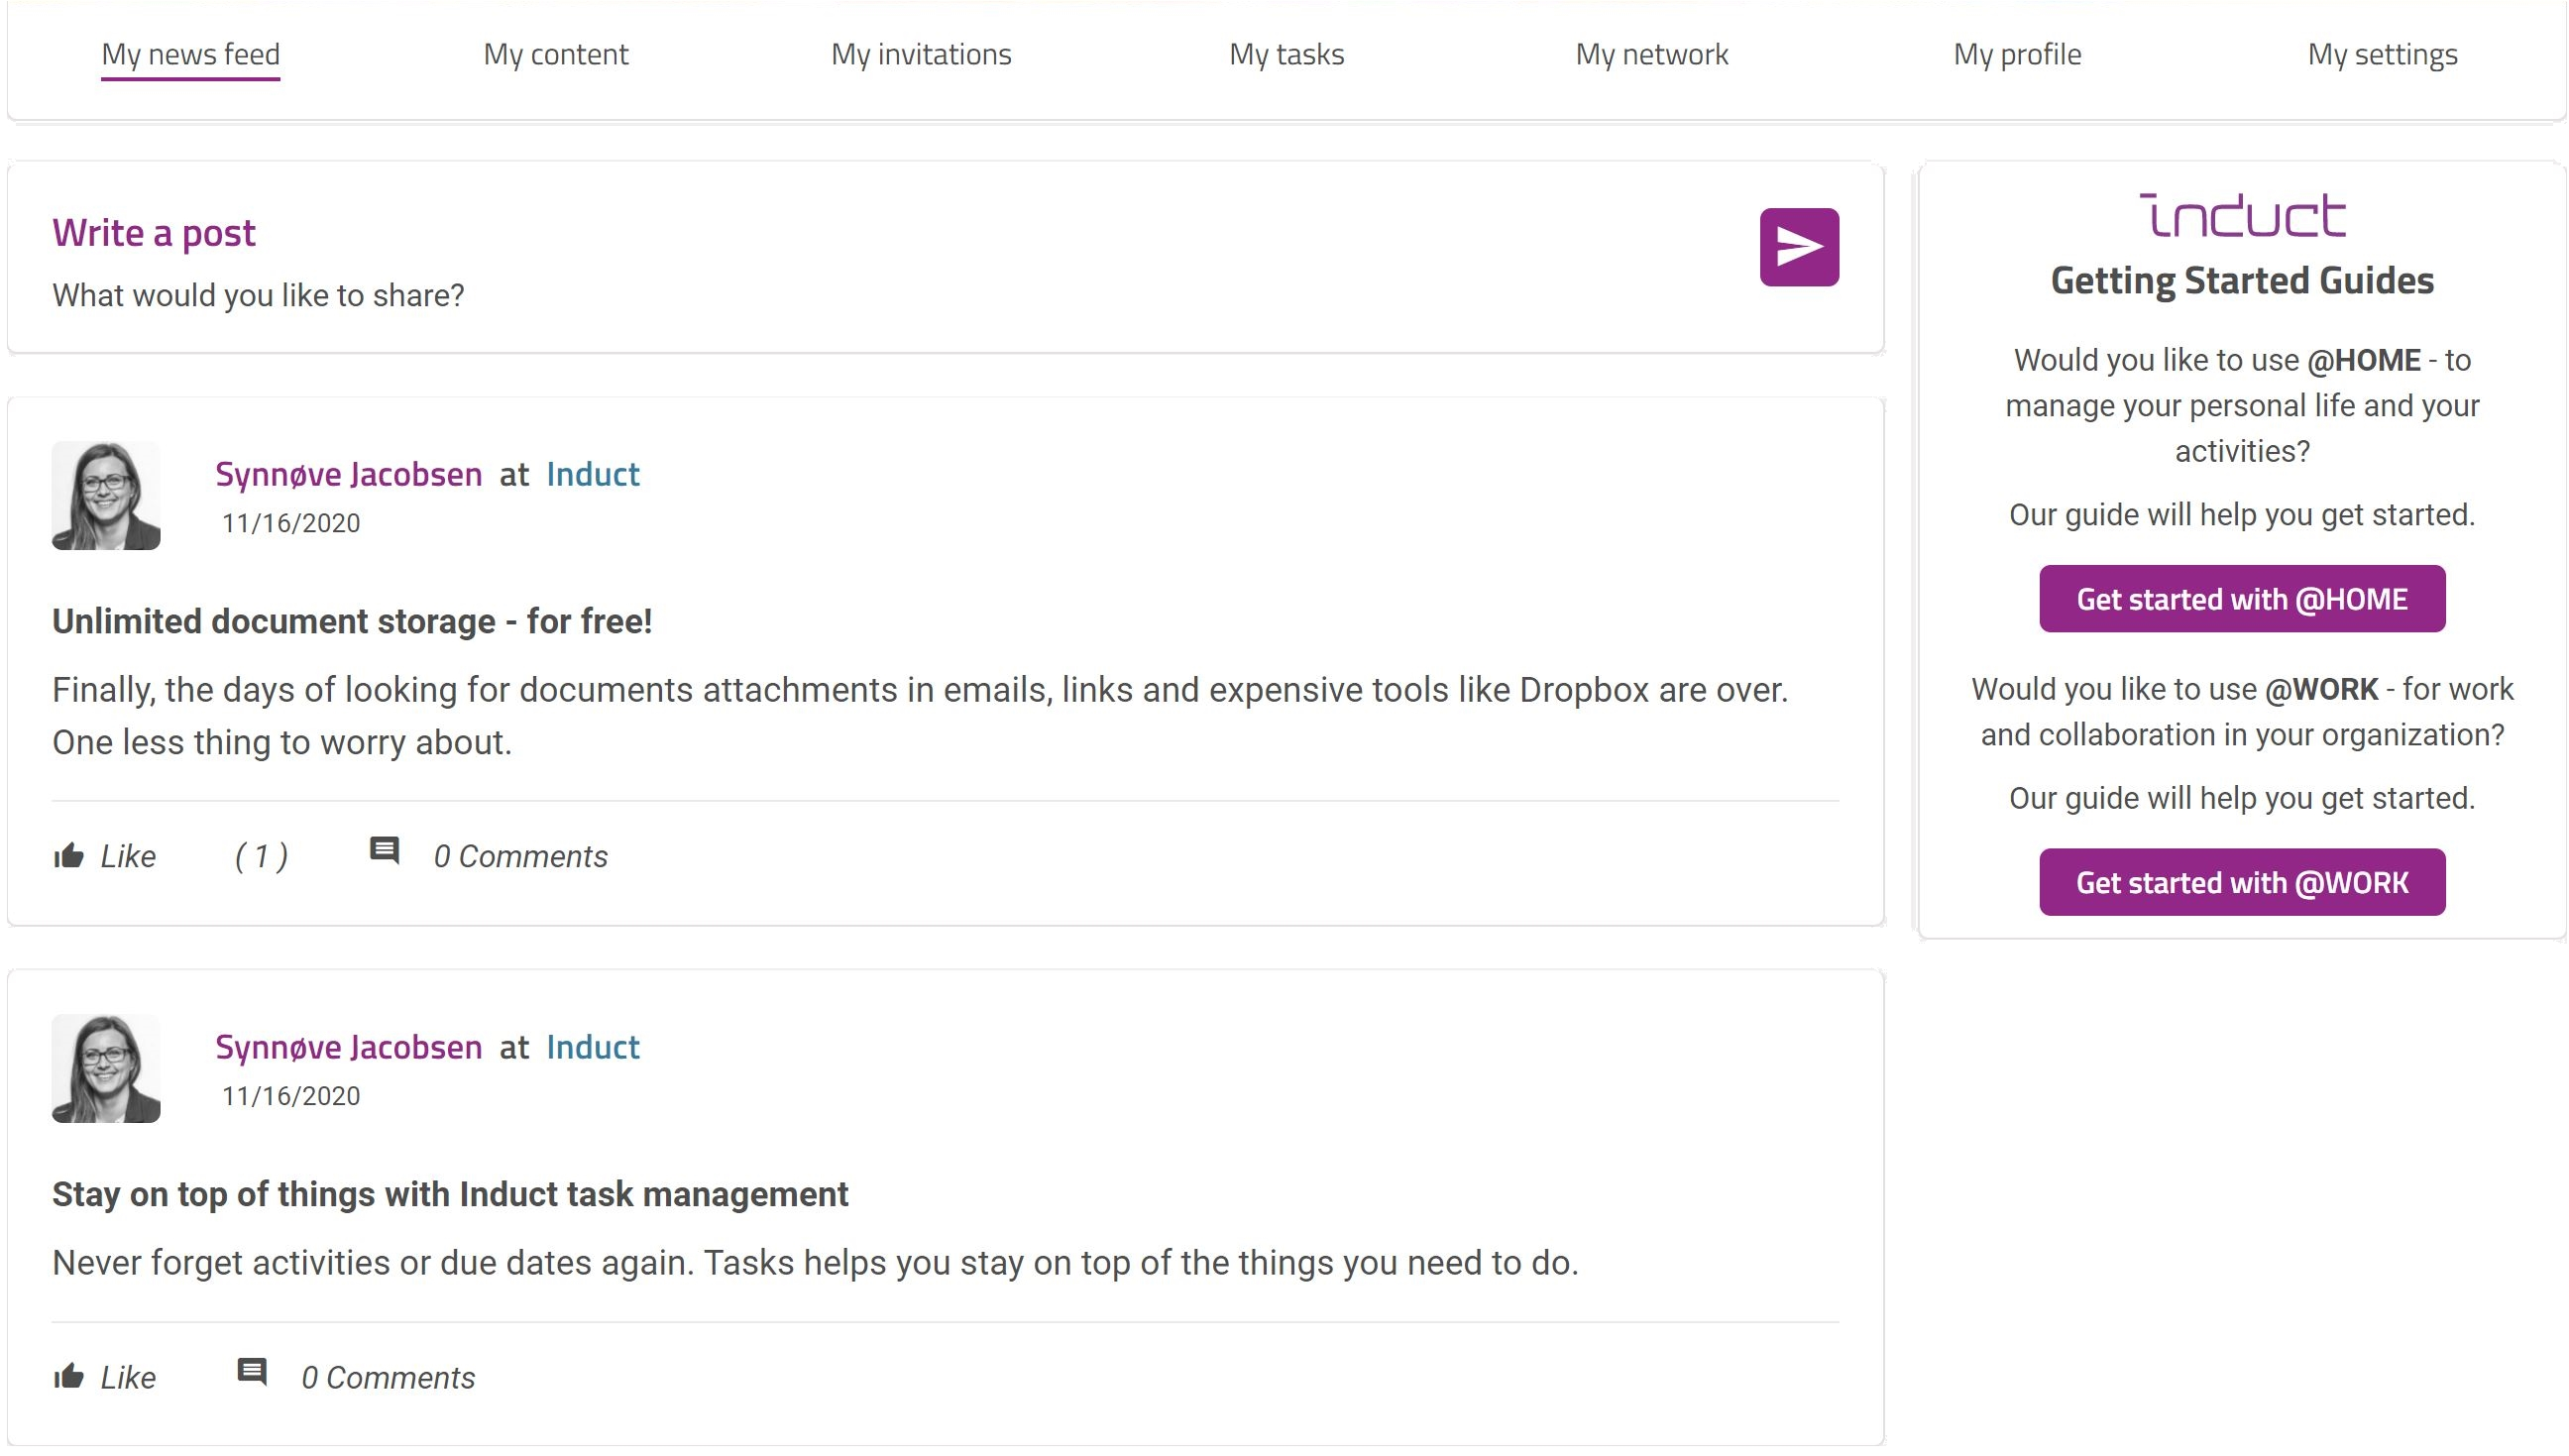Click 11/16/2020 date on task management post
The image size is (2569, 1456).
(x=290, y=1097)
